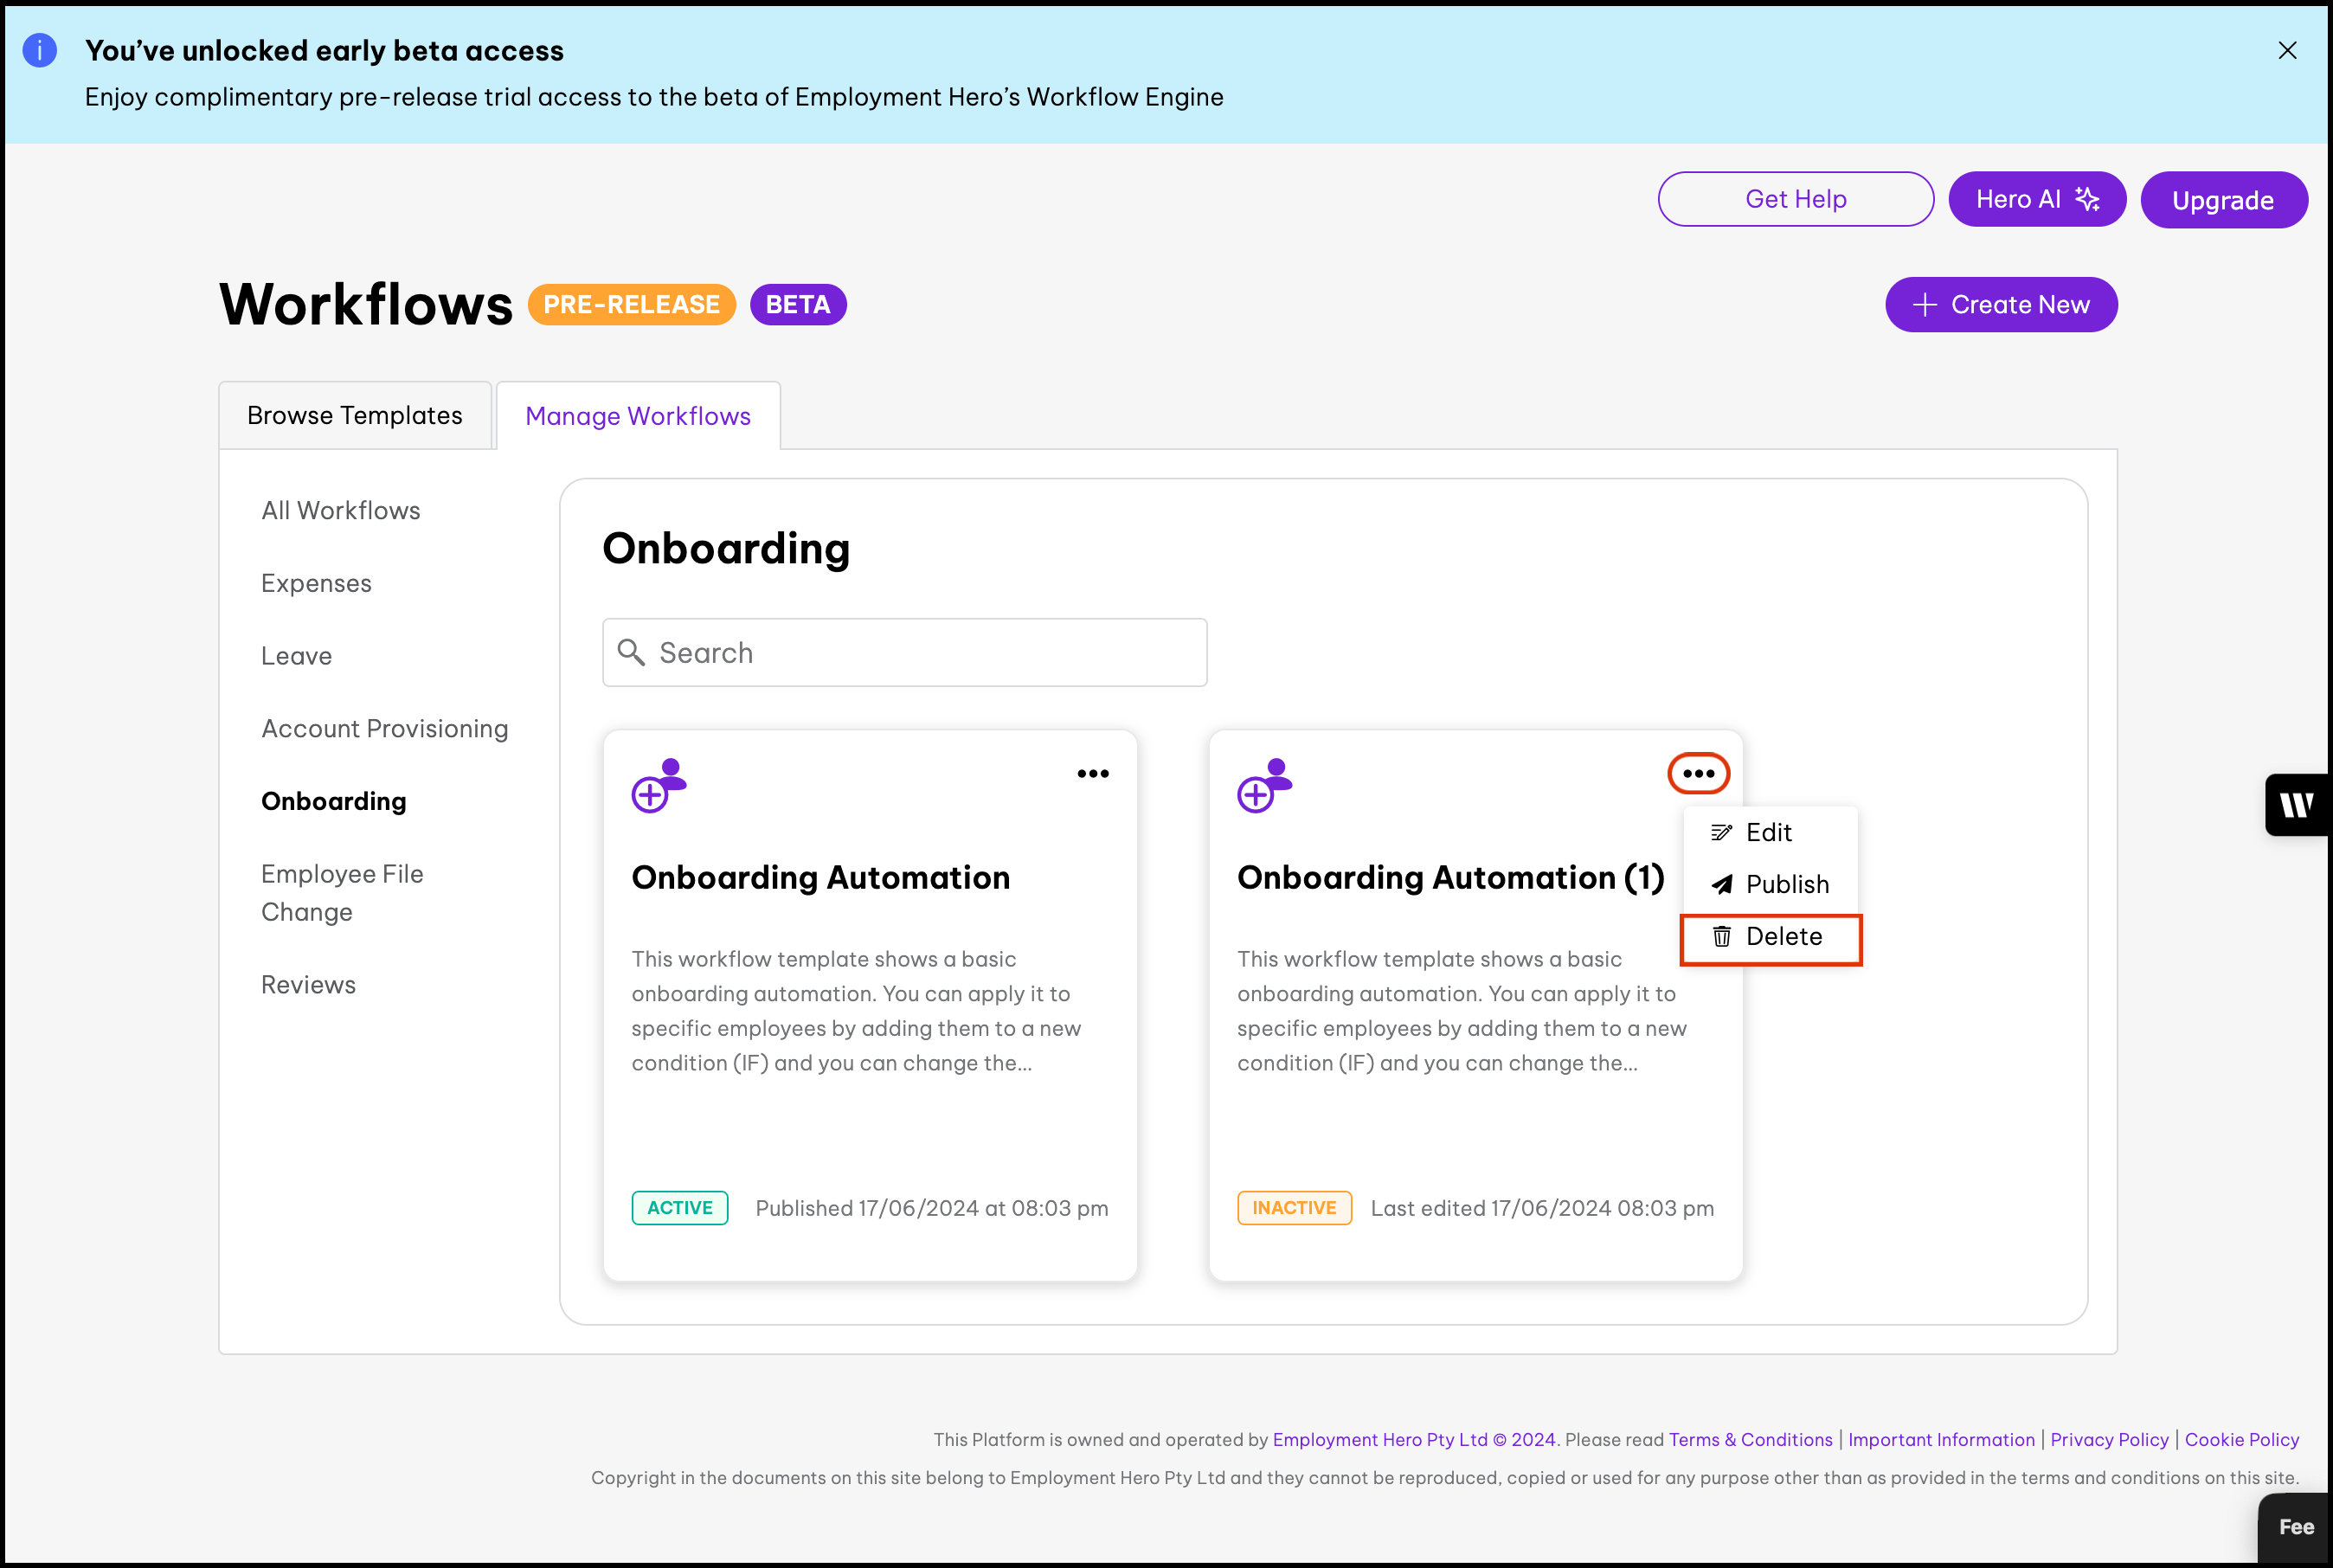Open Hero AI assistant
Screen dimensions: 2333x1568
click(2036, 199)
